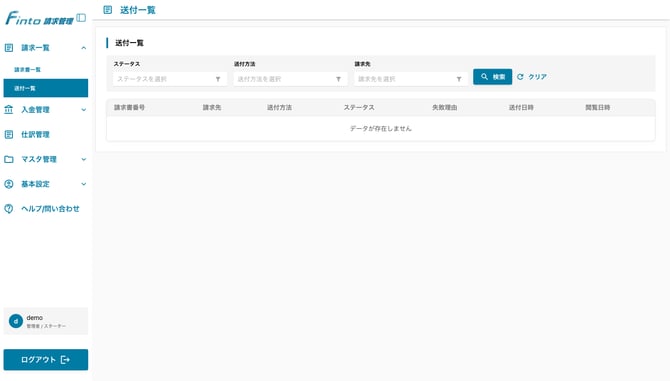
Task: Click the 失敗理由 column header
Action: click(444, 108)
